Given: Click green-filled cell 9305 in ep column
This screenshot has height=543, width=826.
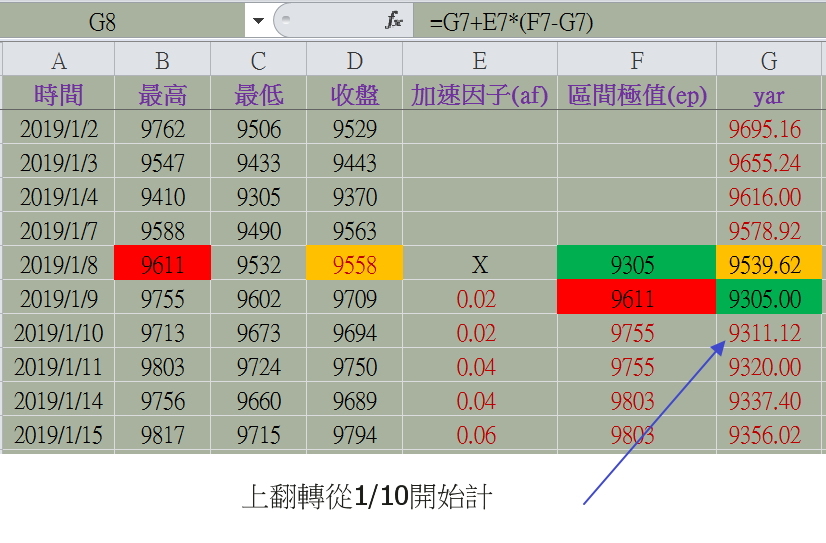Looking at the screenshot, I should 637,264.
